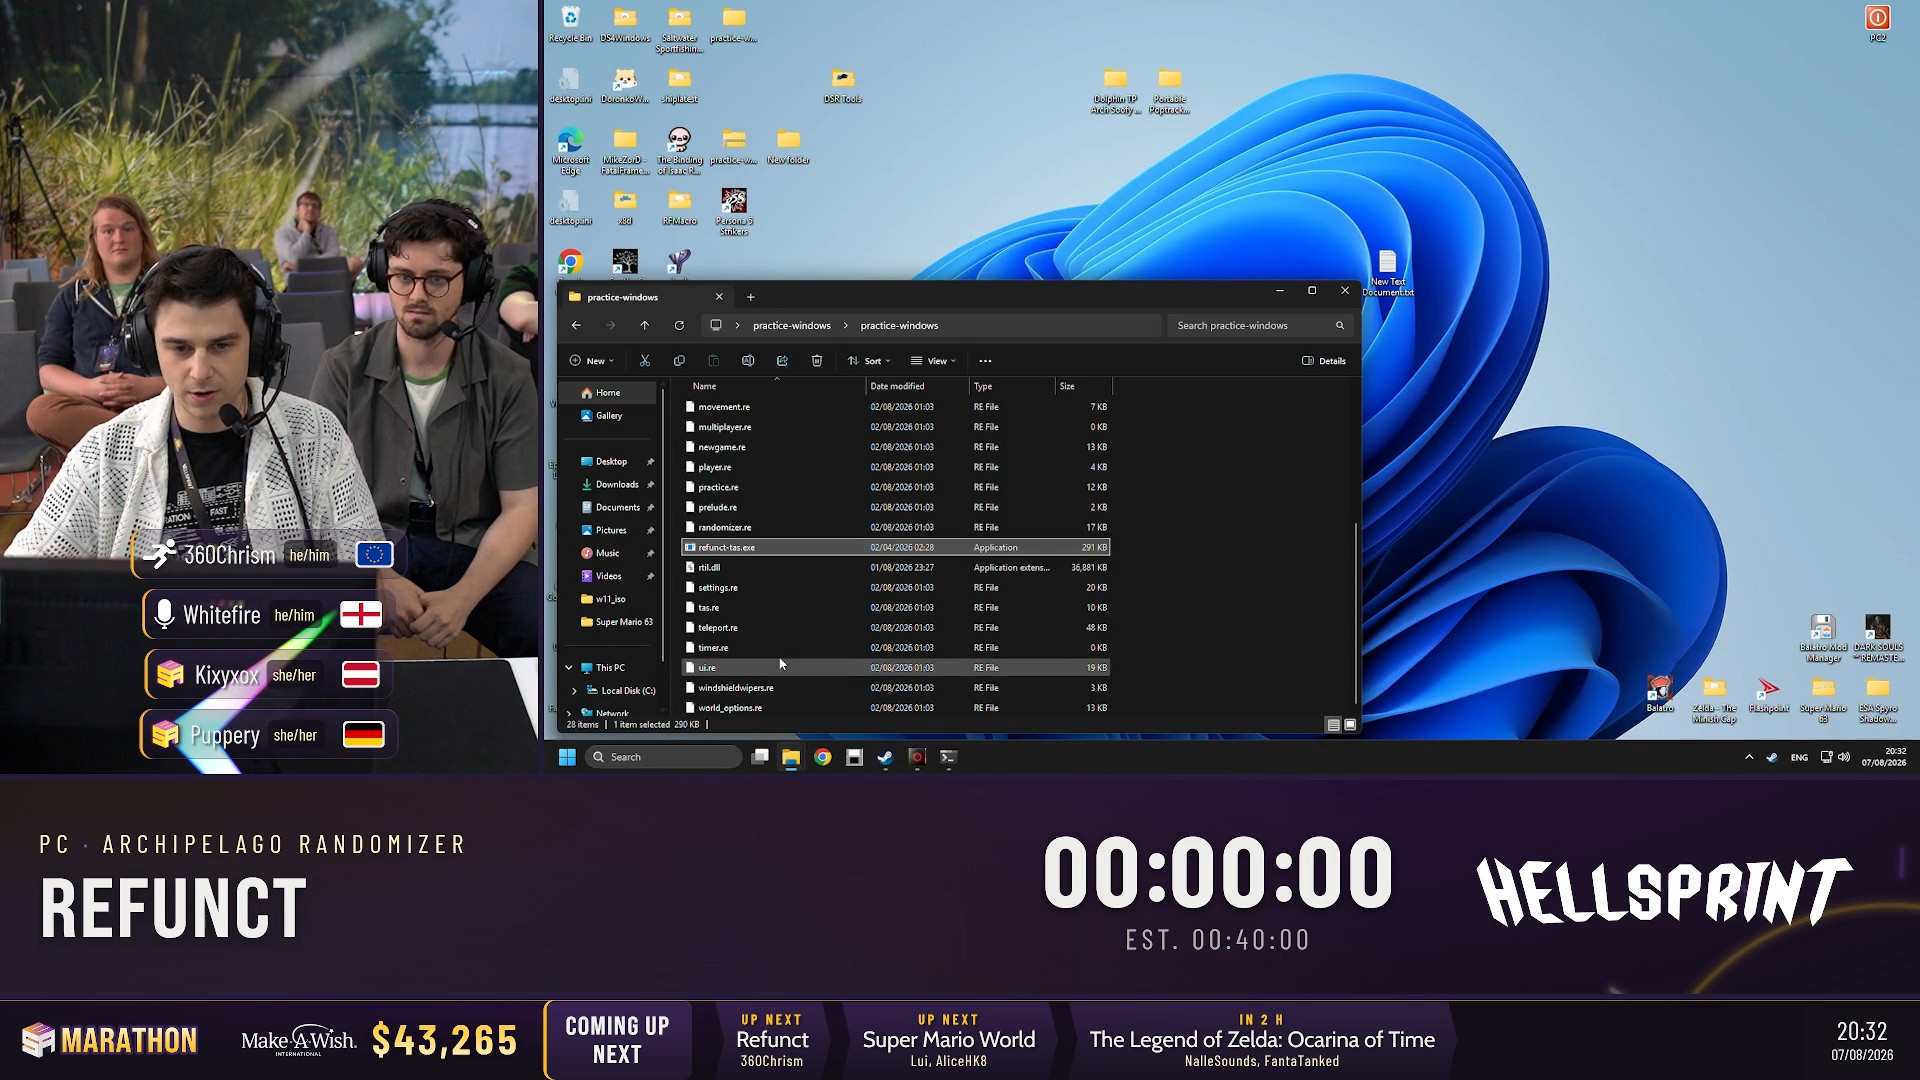Switch to large thumbnails view

pos(1350,725)
